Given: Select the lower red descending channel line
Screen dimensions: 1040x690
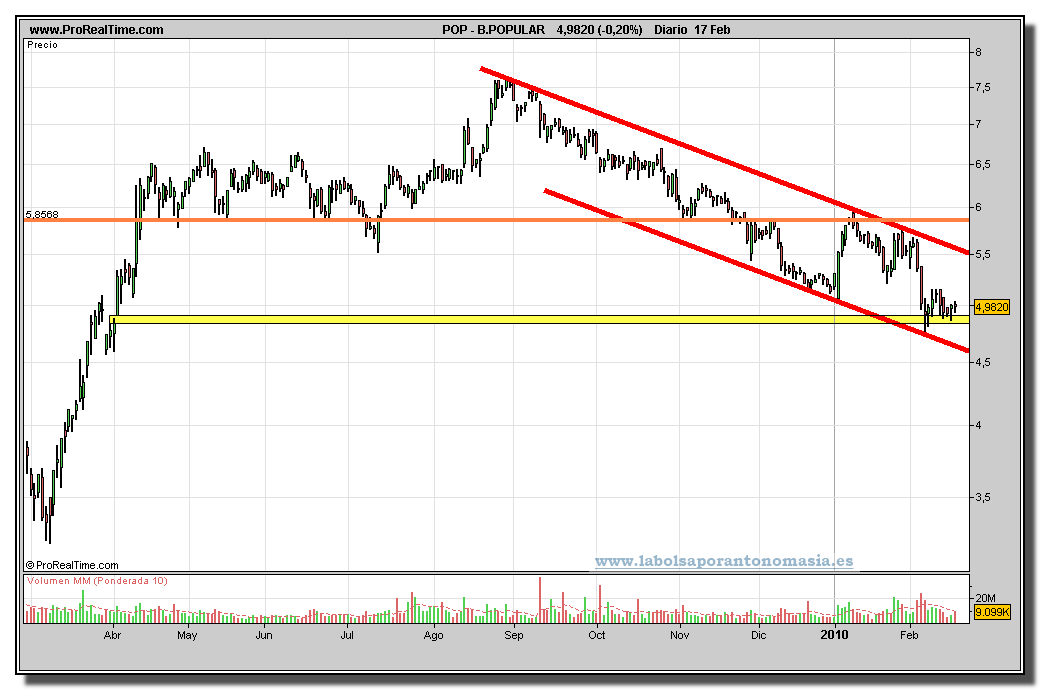Looking at the screenshot, I should [x=756, y=271].
